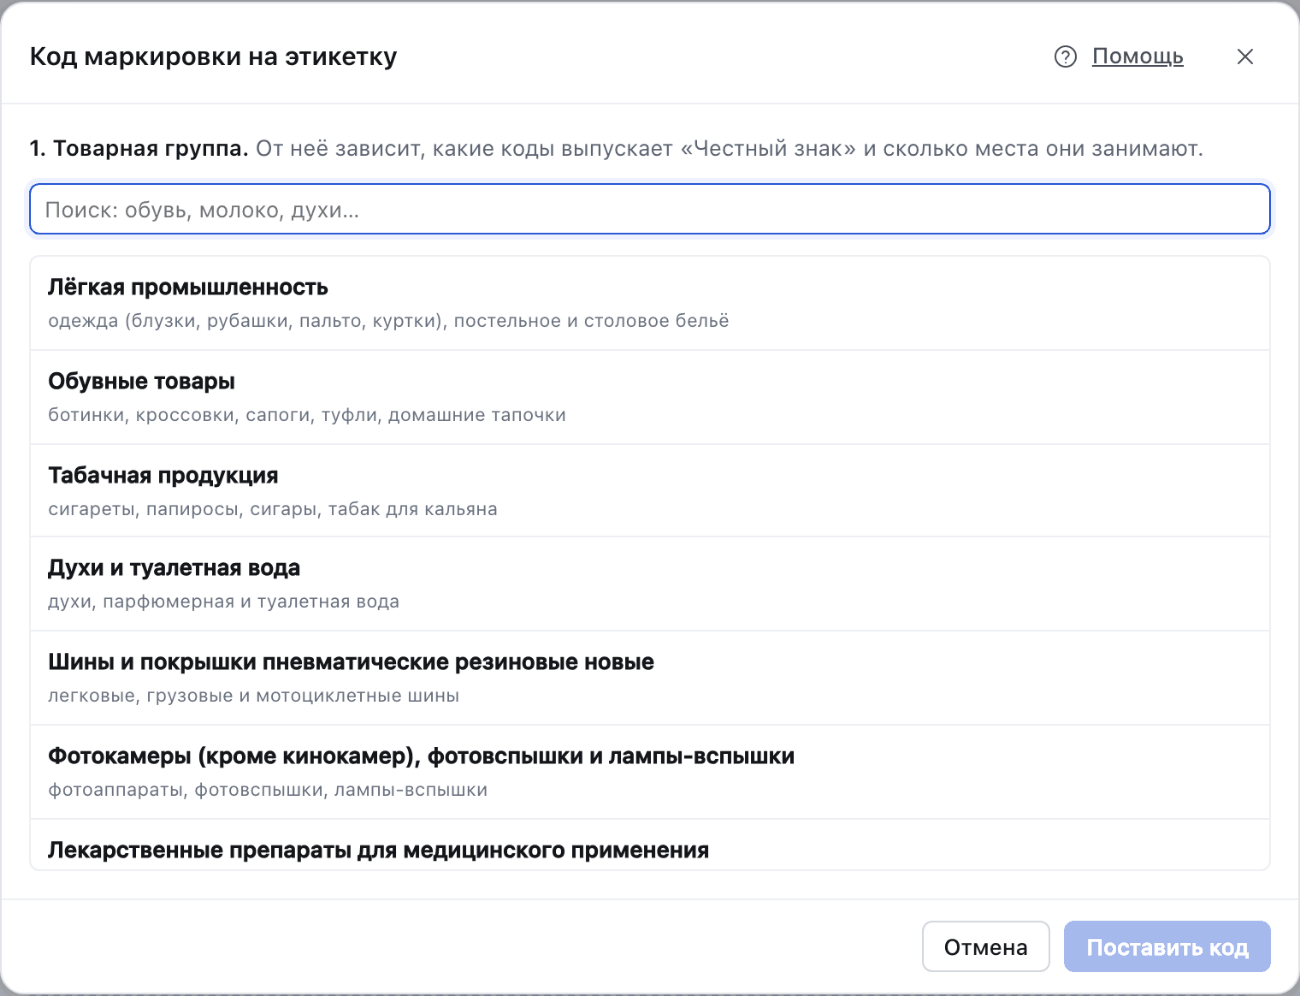Choose the Обувные товары group
Screen dimensions: 1300x996
650,397
